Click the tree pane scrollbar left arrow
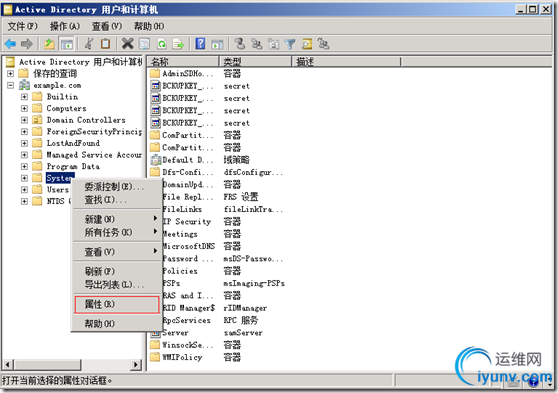Viewport: 558px width, 393px height. tap(7, 365)
